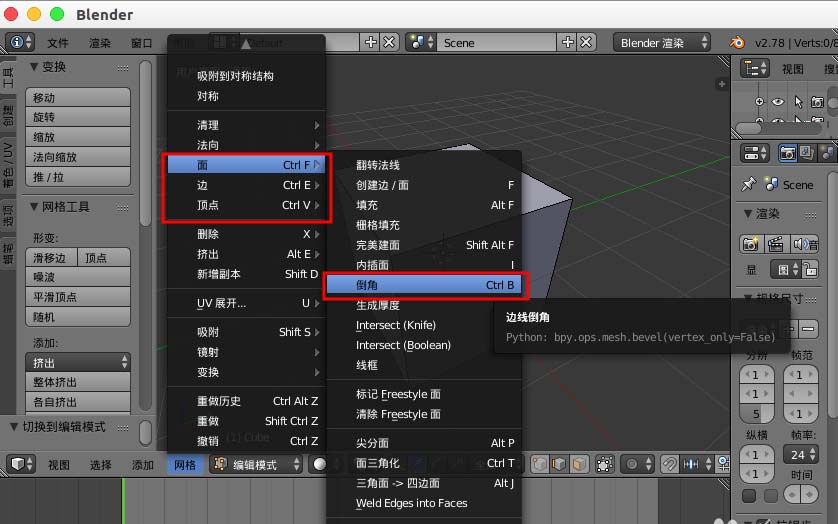Open the 边 Ctrl E submenu
The width and height of the screenshot is (838, 524).
tap(247, 185)
